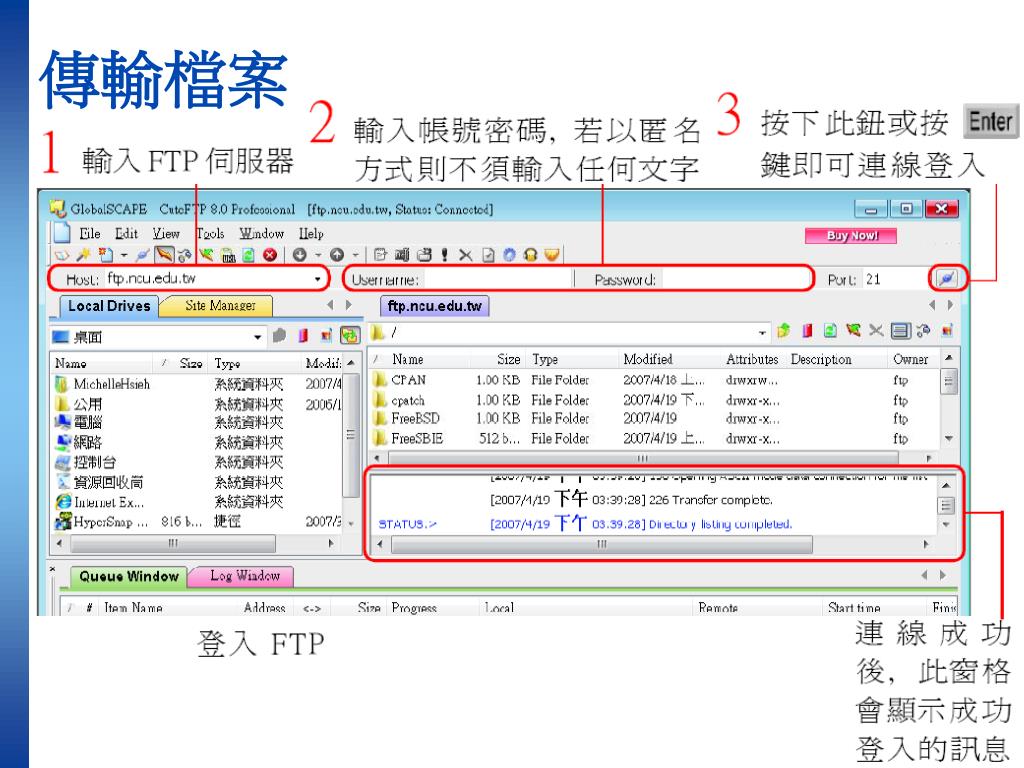Open the New document dropdown arrow
The image size is (1024, 768).
tap(123, 255)
